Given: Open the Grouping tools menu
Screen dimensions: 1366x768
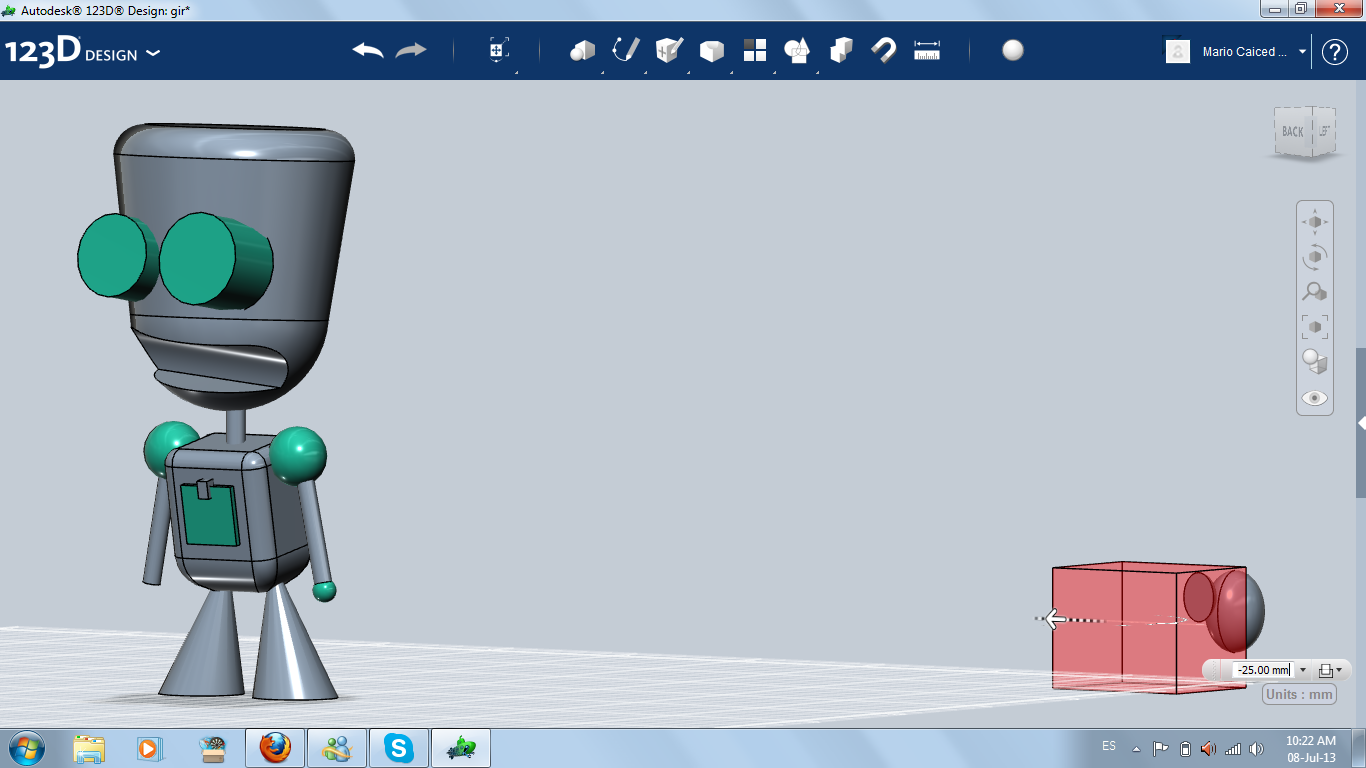Looking at the screenshot, I should click(x=797, y=50).
